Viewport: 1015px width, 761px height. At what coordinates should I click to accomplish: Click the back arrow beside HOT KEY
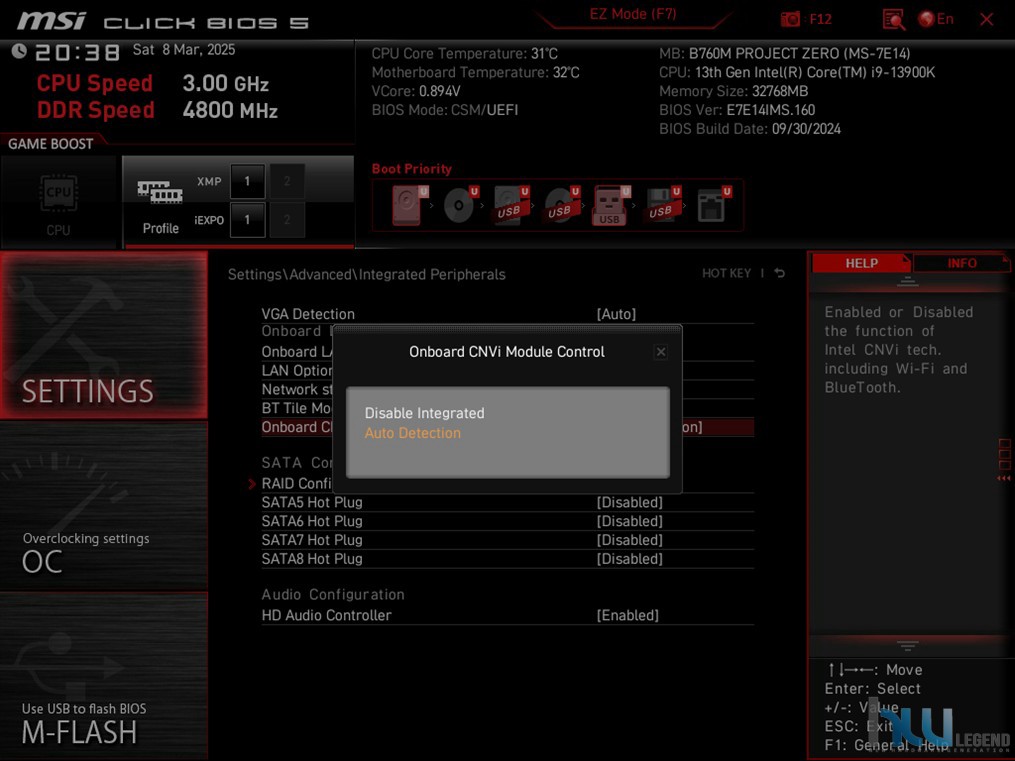(x=779, y=273)
